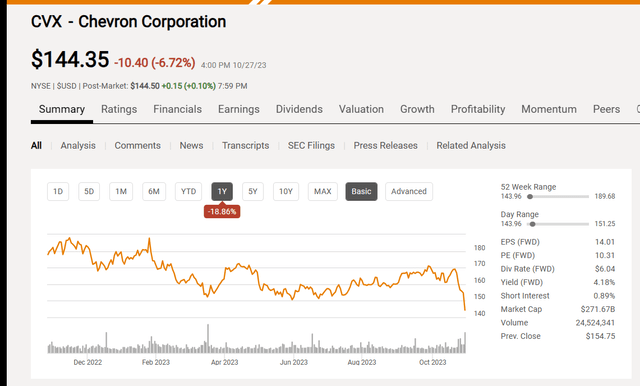Click the Prev. Close value $154.75
The image size is (640, 386).
click(x=600, y=336)
